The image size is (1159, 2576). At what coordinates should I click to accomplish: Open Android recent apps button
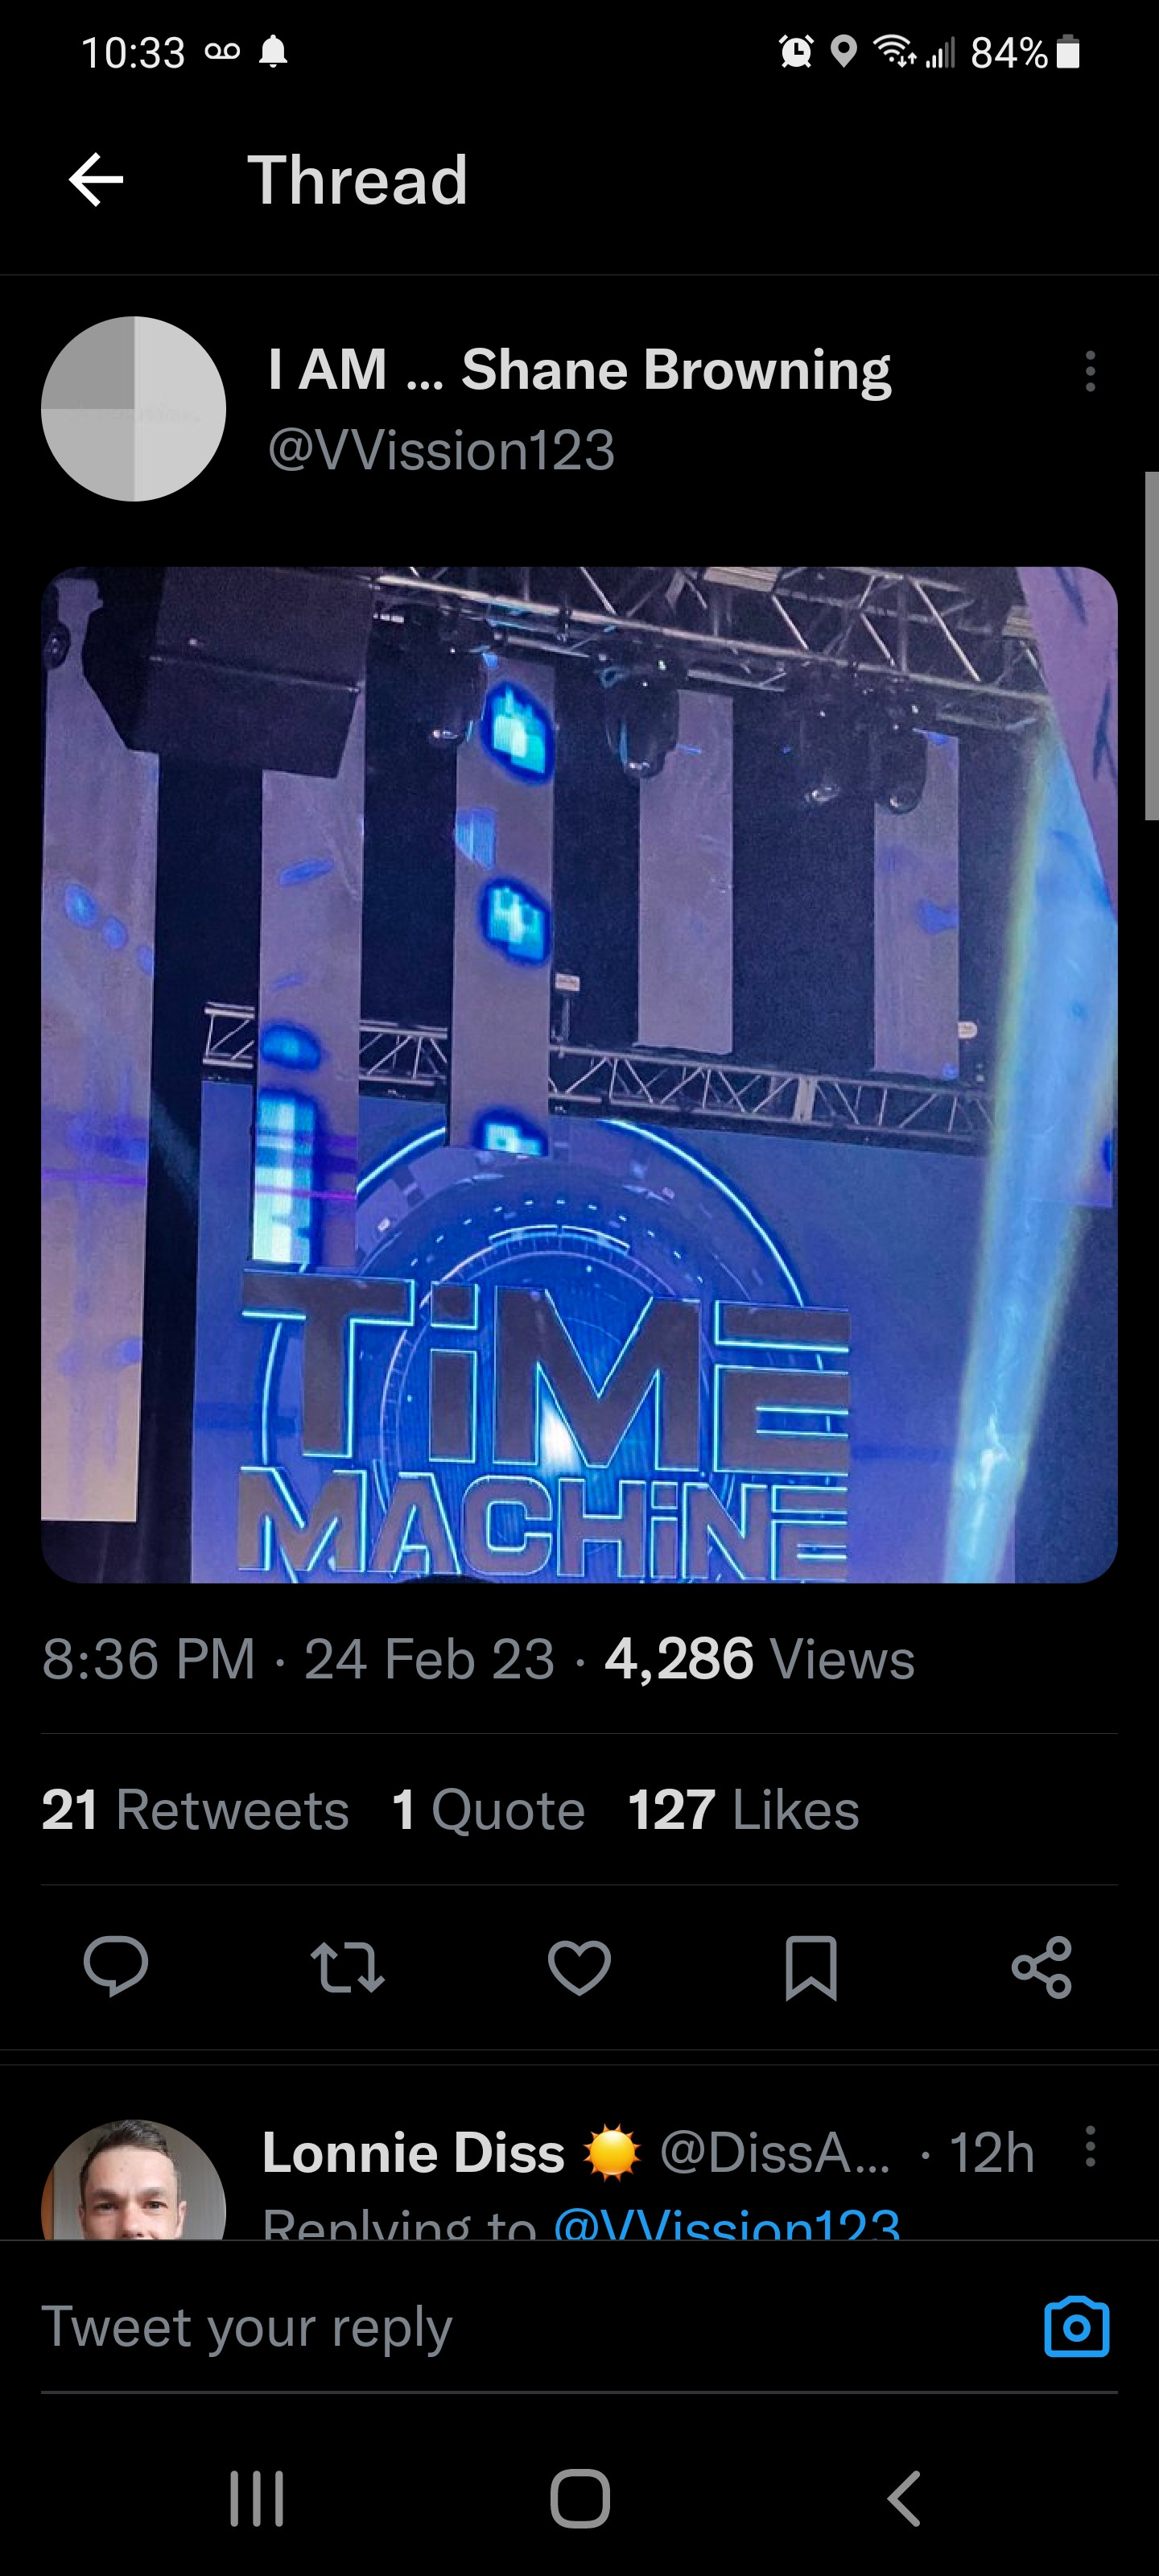[x=257, y=2498]
